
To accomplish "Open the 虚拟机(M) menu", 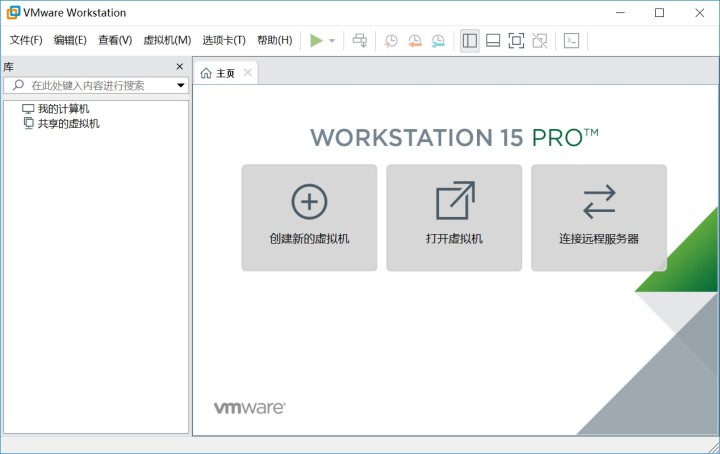I will coord(167,40).
